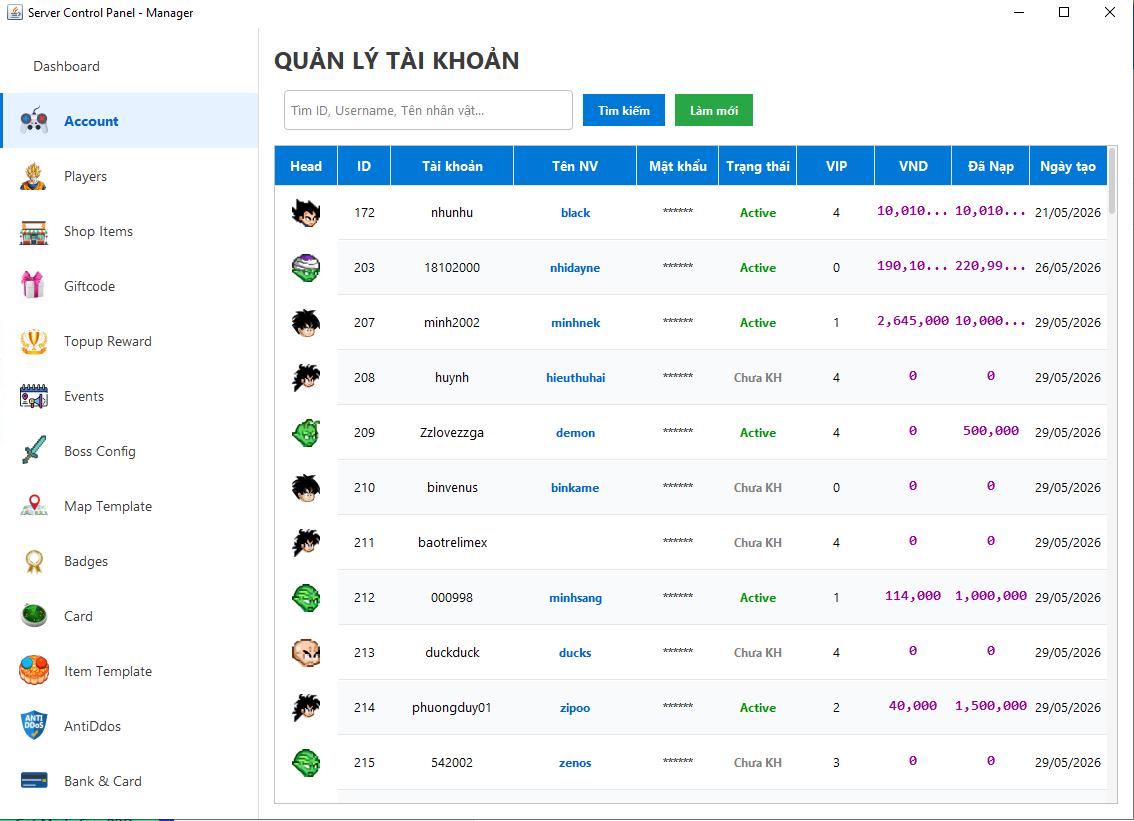Click the Events calendar icon
Viewport: 1134px width, 821px height.
(x=34, y=396)
